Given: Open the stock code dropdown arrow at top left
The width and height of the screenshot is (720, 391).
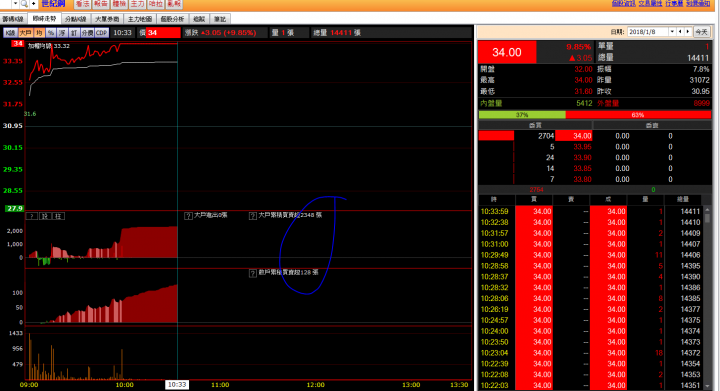Looking at the screenshot, I should pos(15,4).
